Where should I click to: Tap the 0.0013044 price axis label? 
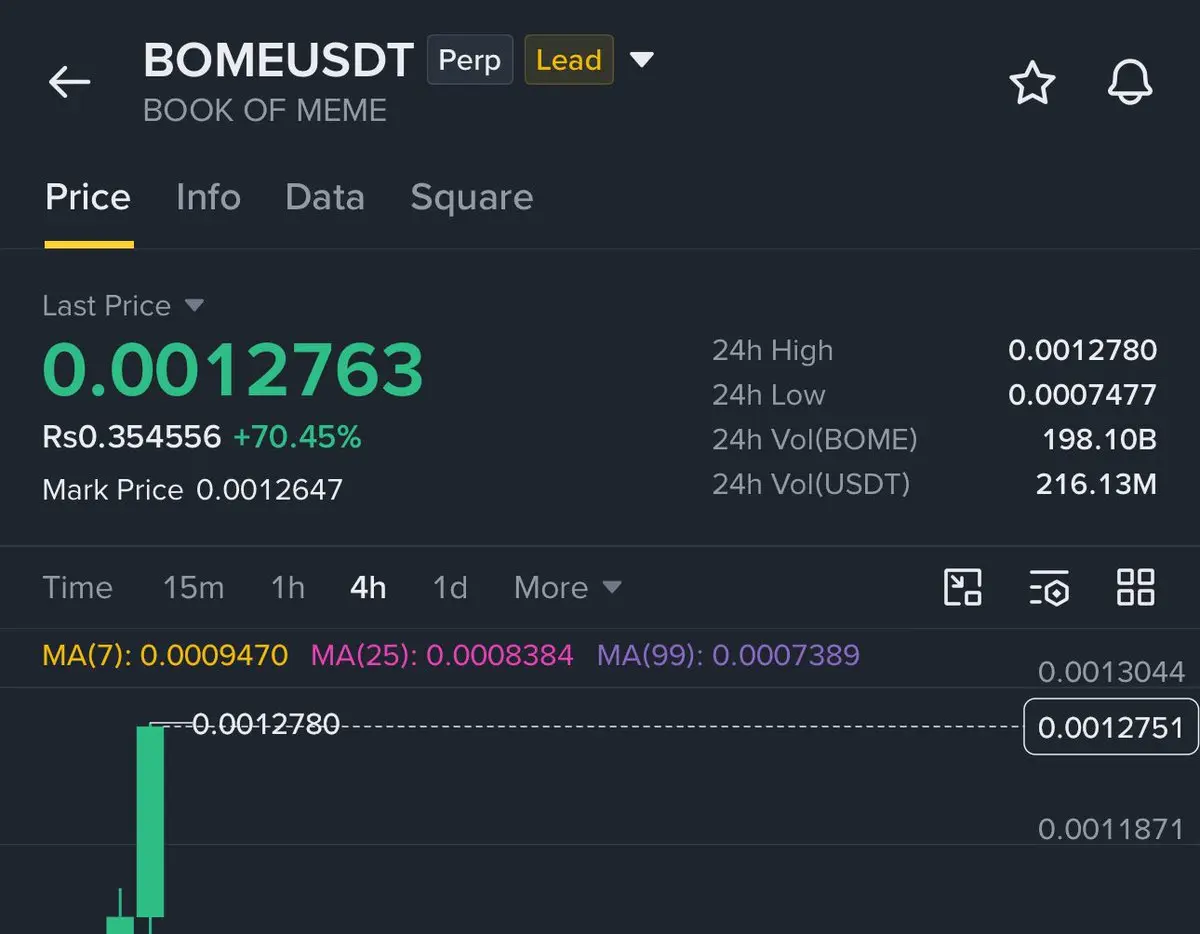pyautogui.click(x=1111, y=672)
